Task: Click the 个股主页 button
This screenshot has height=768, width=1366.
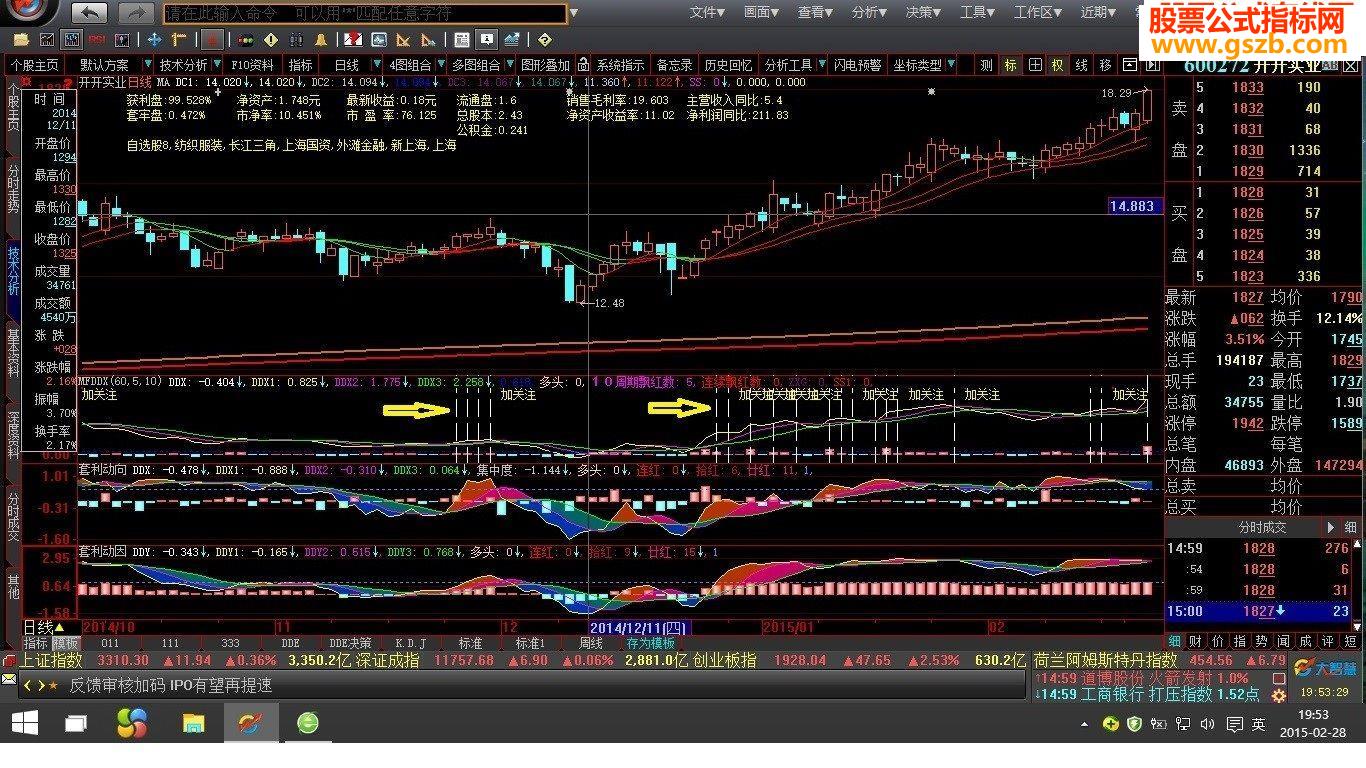Action: 36,65
